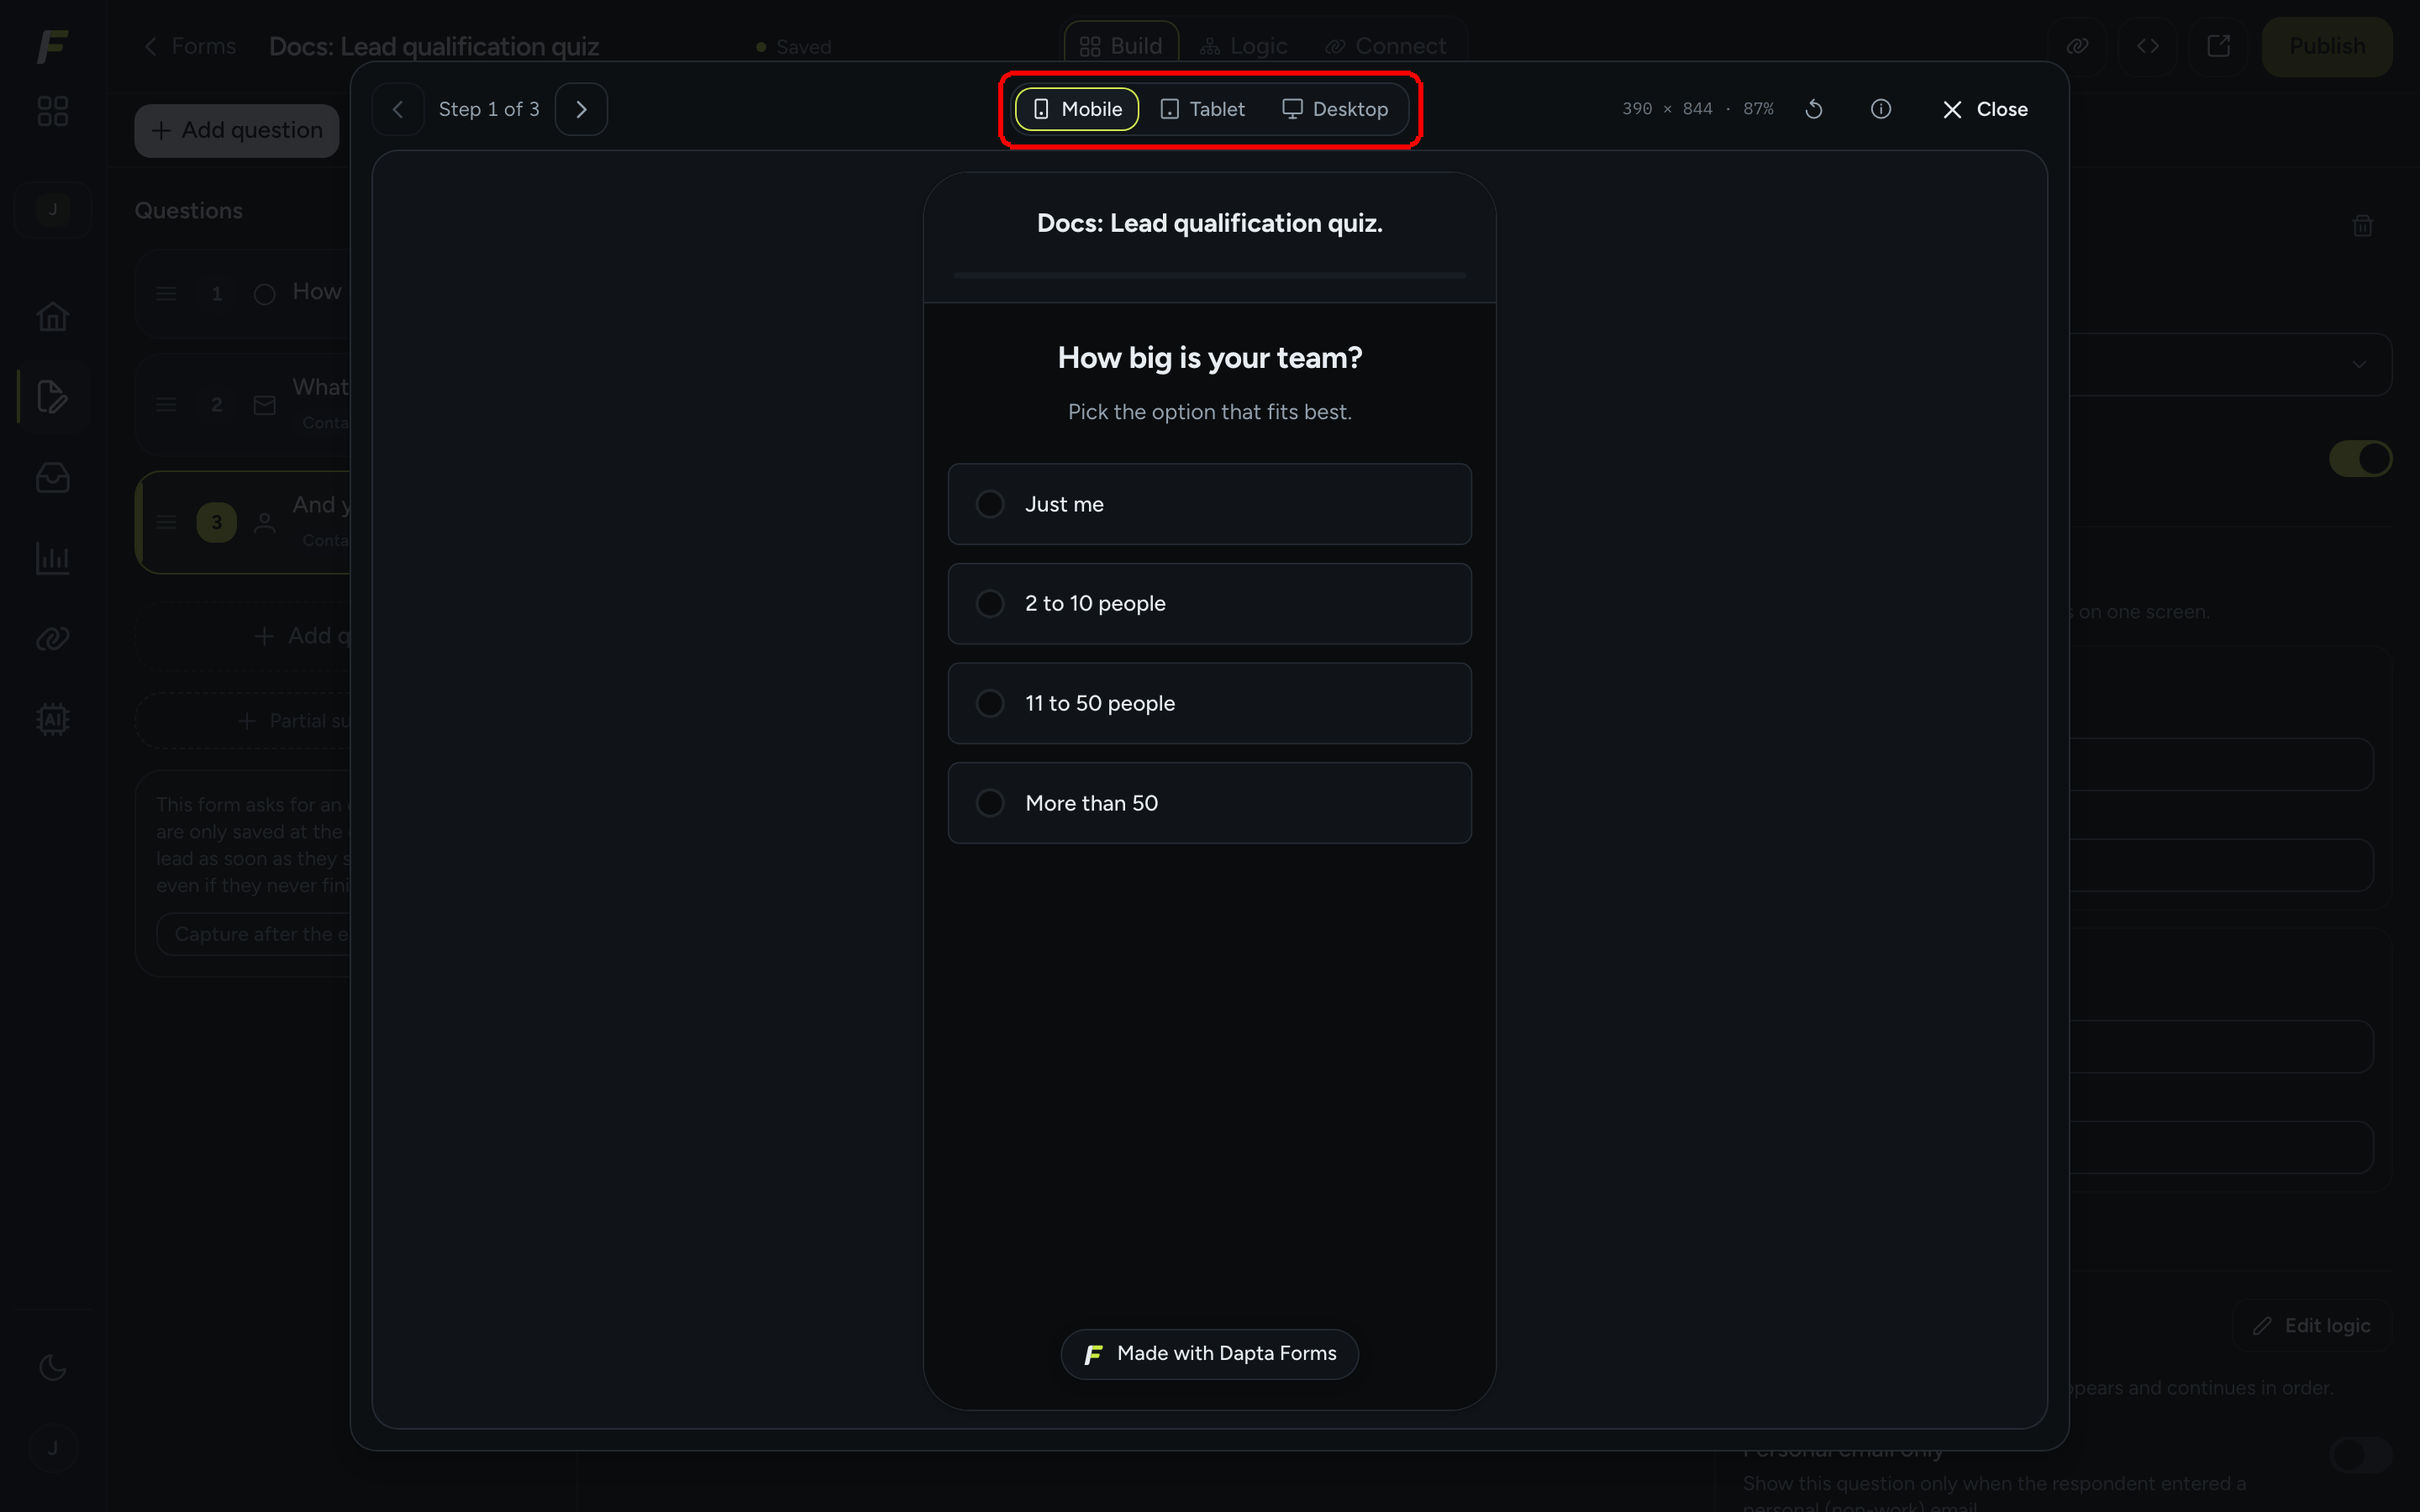Screen dimensions: 2420x1512
Task: Open form in new window icon
Action: (2218, 46)
